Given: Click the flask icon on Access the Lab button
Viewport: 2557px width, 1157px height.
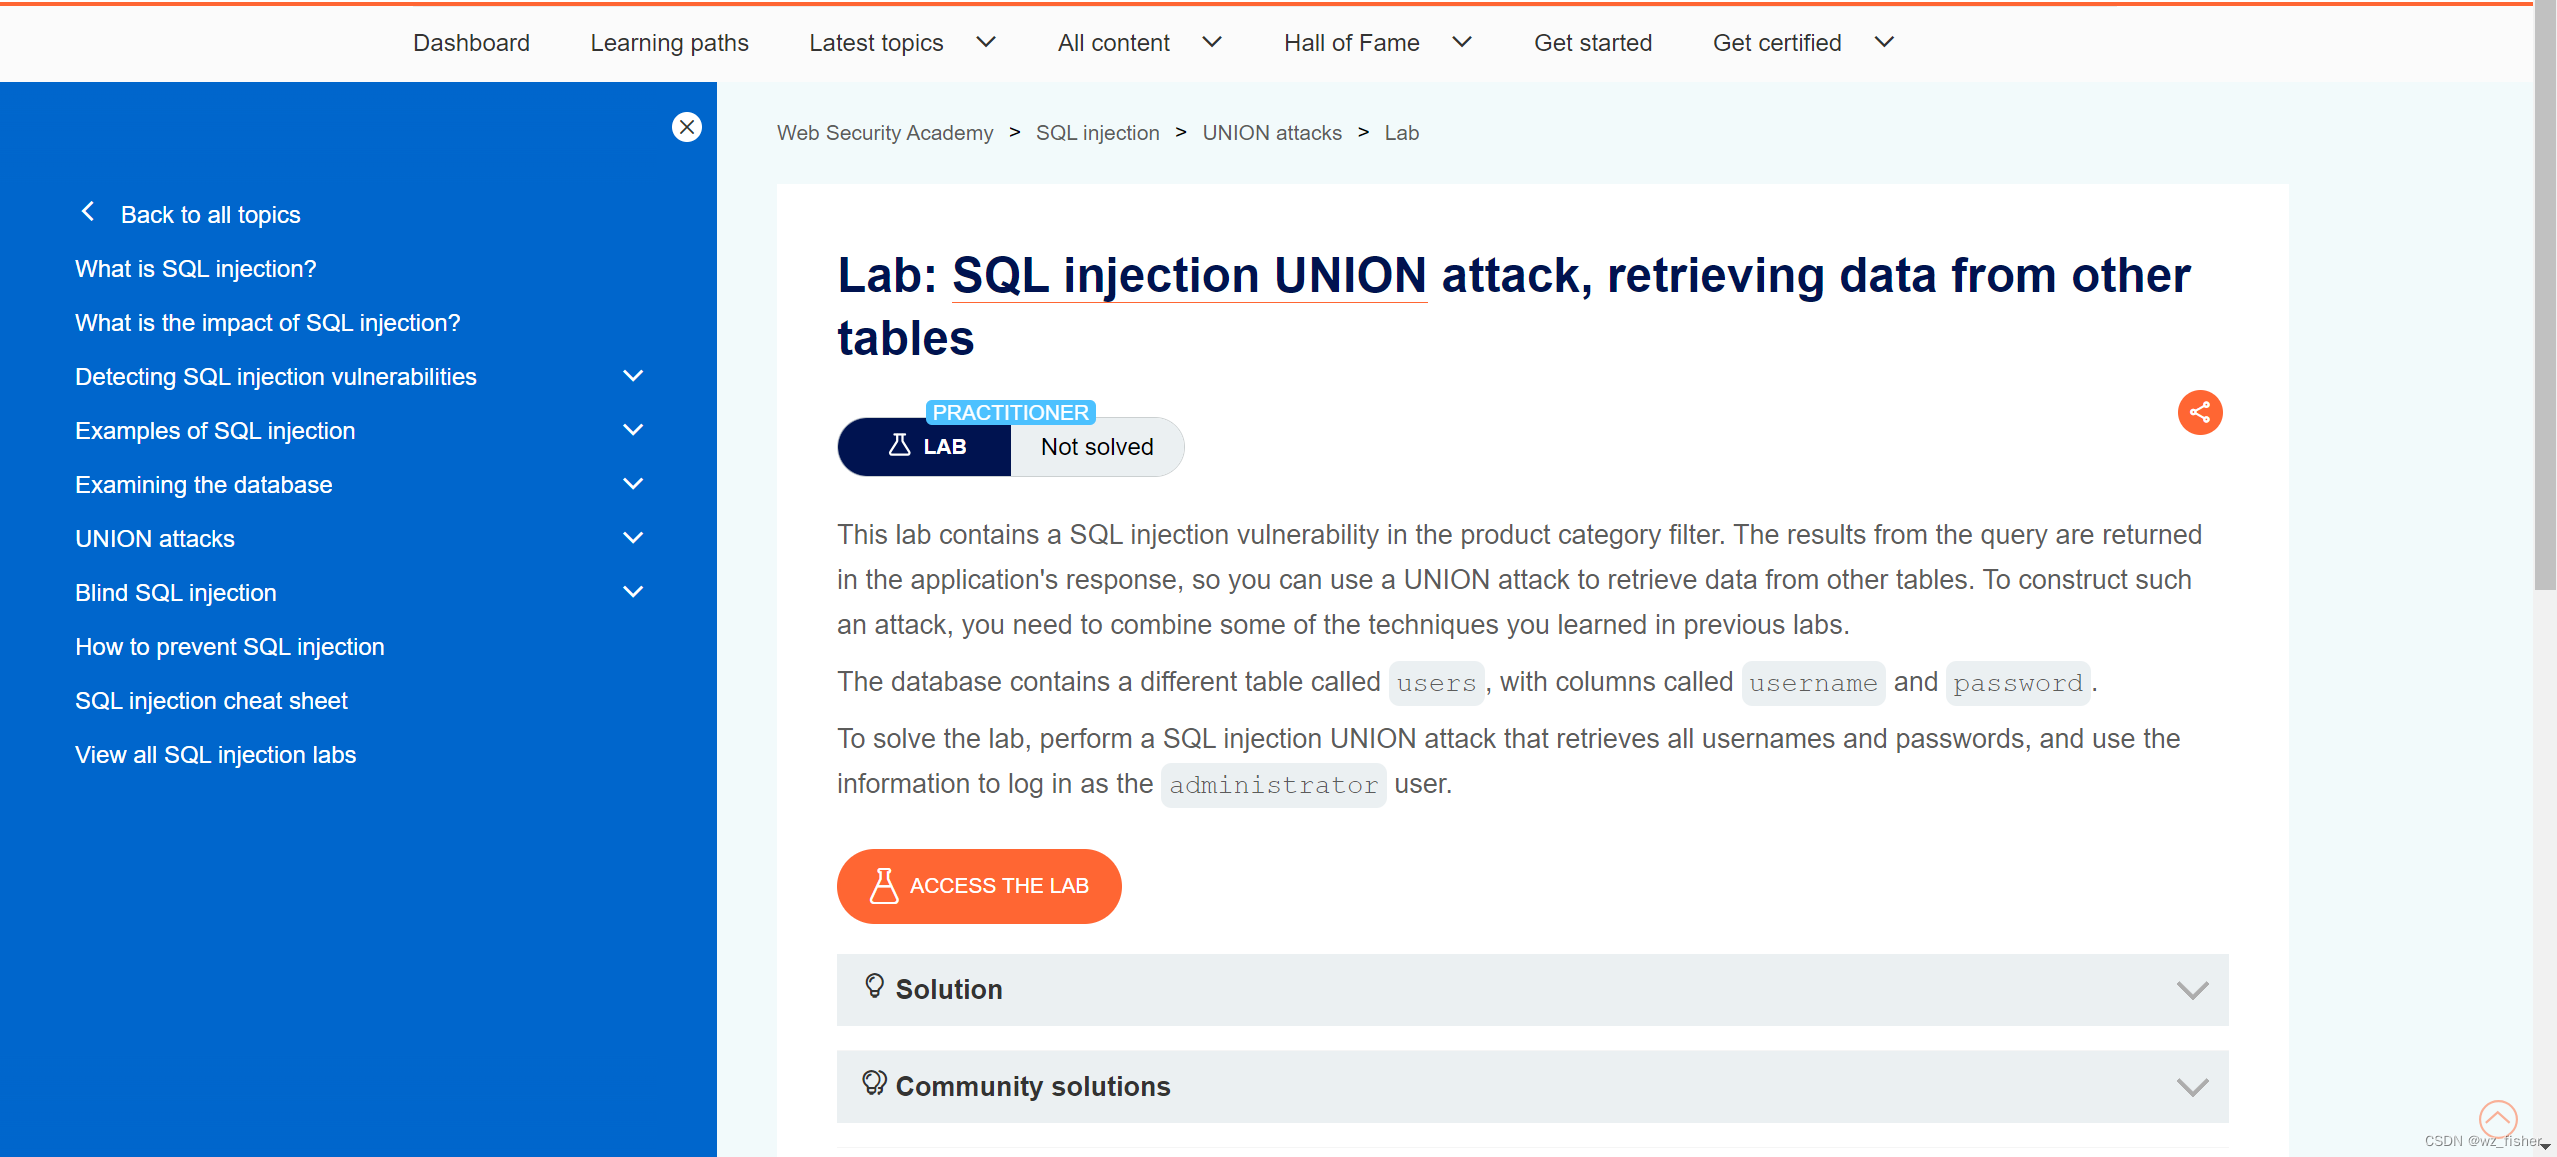Looking at the screenshot, I should [883, 886].
